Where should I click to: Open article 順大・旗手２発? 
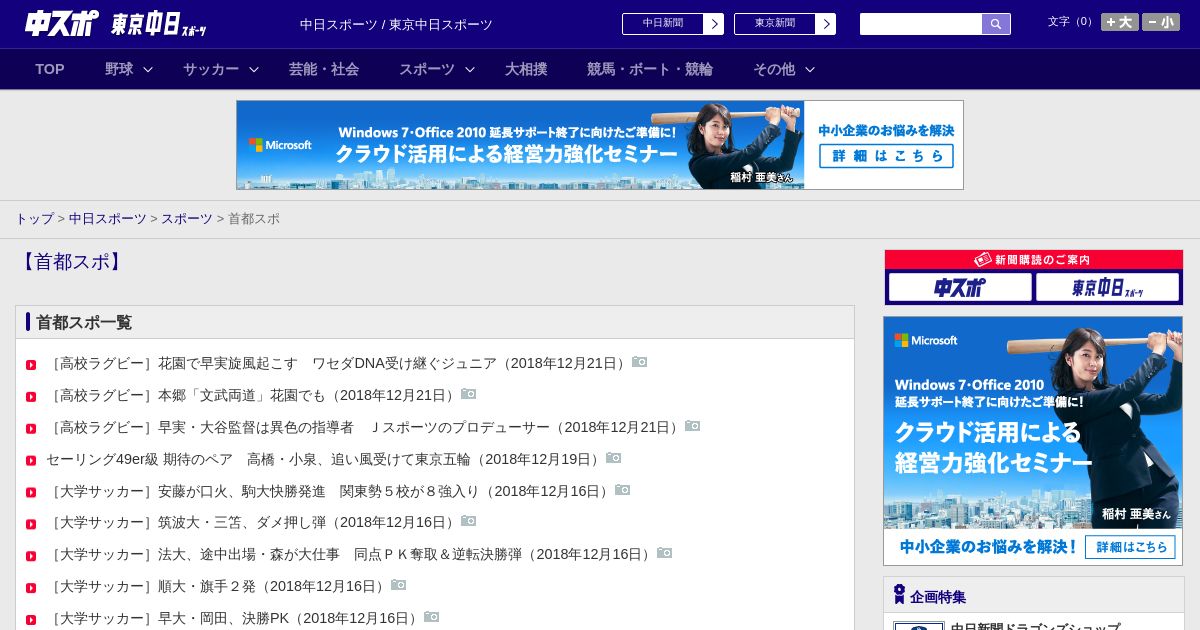[218, 586]
